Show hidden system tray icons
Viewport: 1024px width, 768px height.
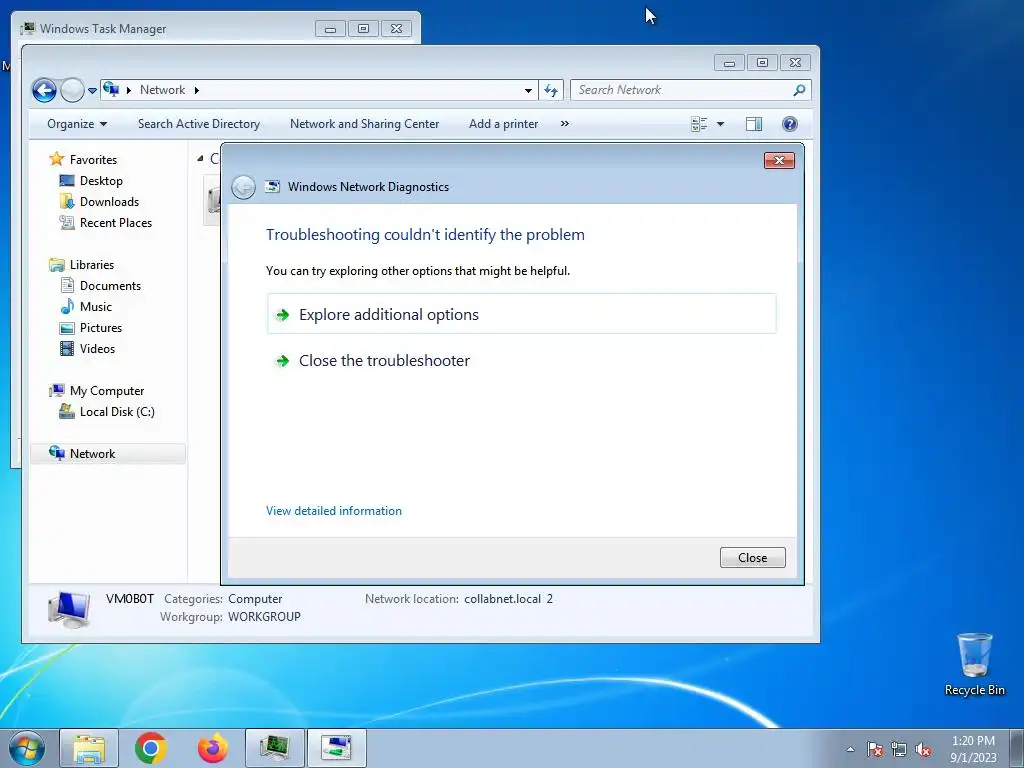(850, 749)
